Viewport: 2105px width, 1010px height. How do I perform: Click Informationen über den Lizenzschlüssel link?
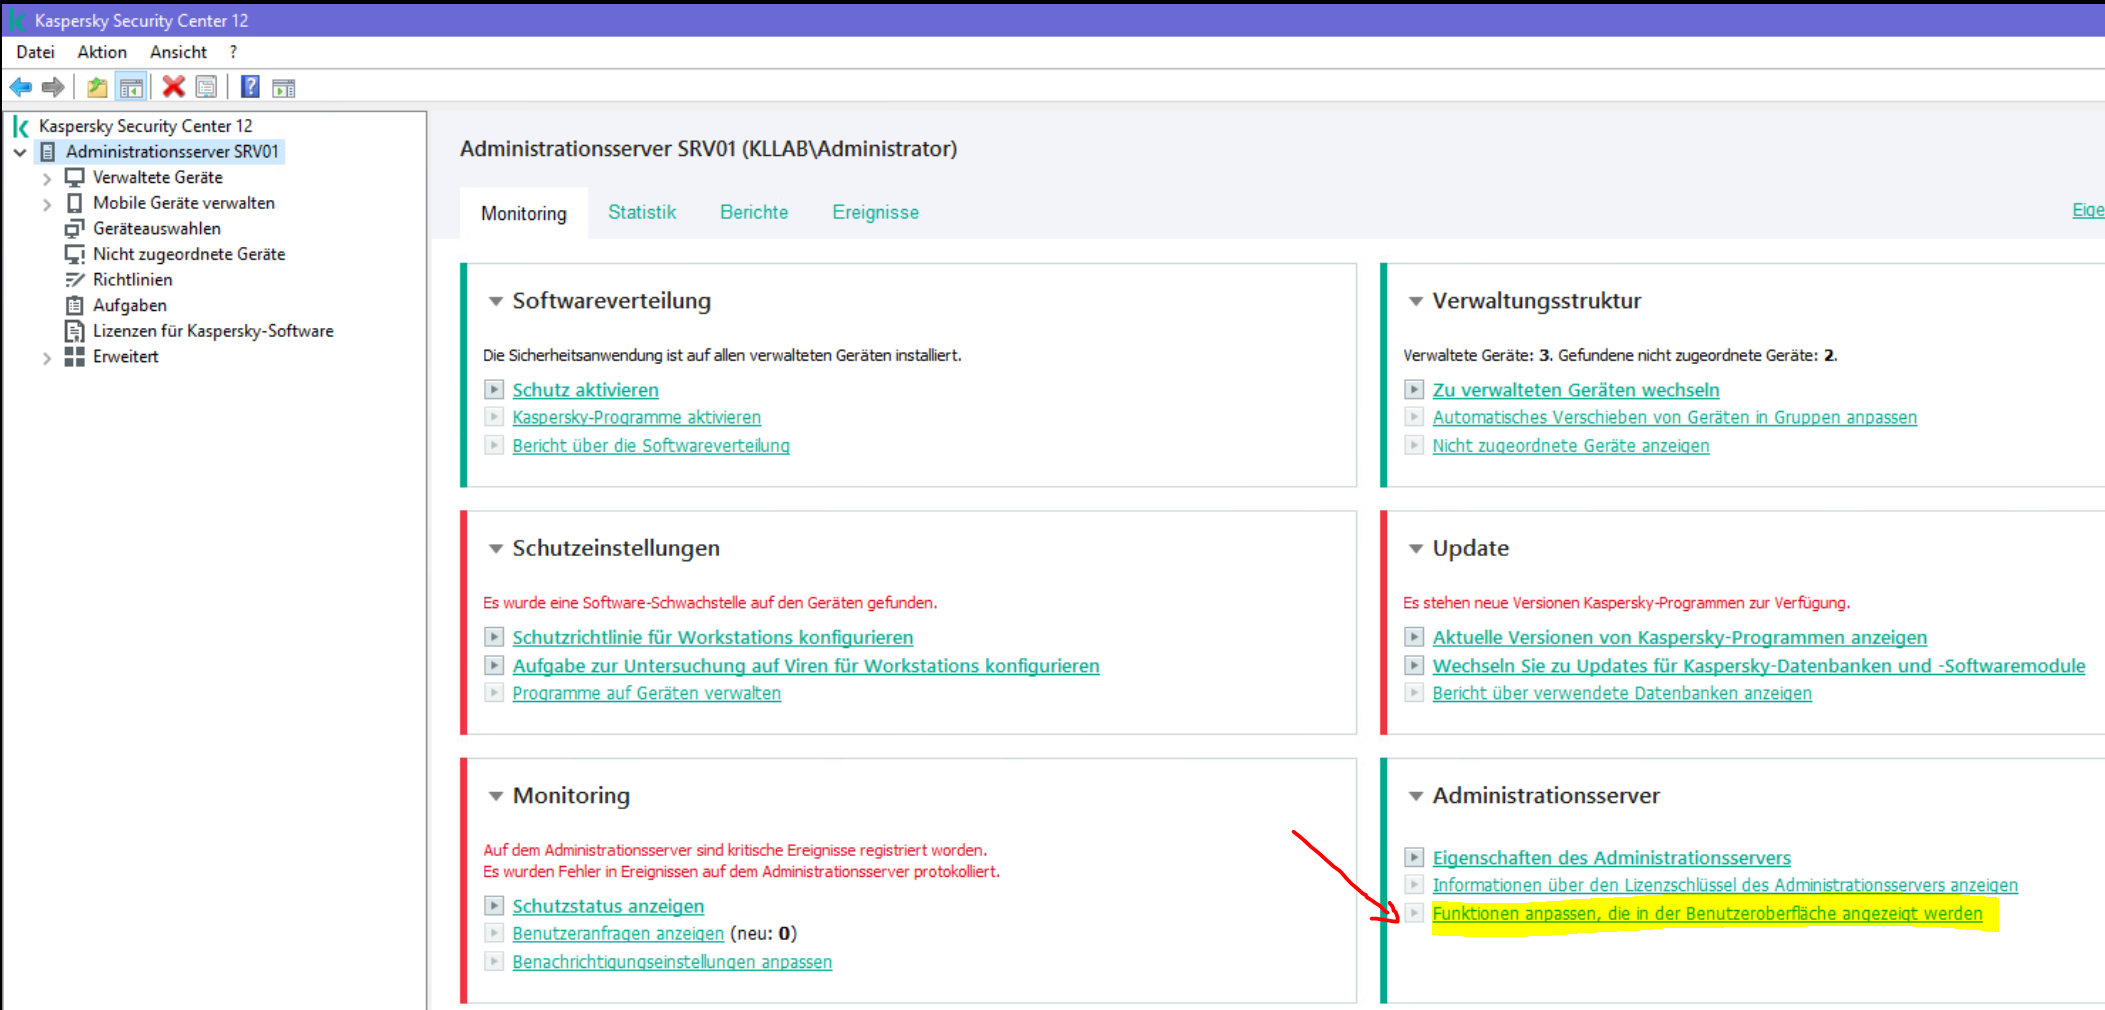click(x=1725, y=885)
